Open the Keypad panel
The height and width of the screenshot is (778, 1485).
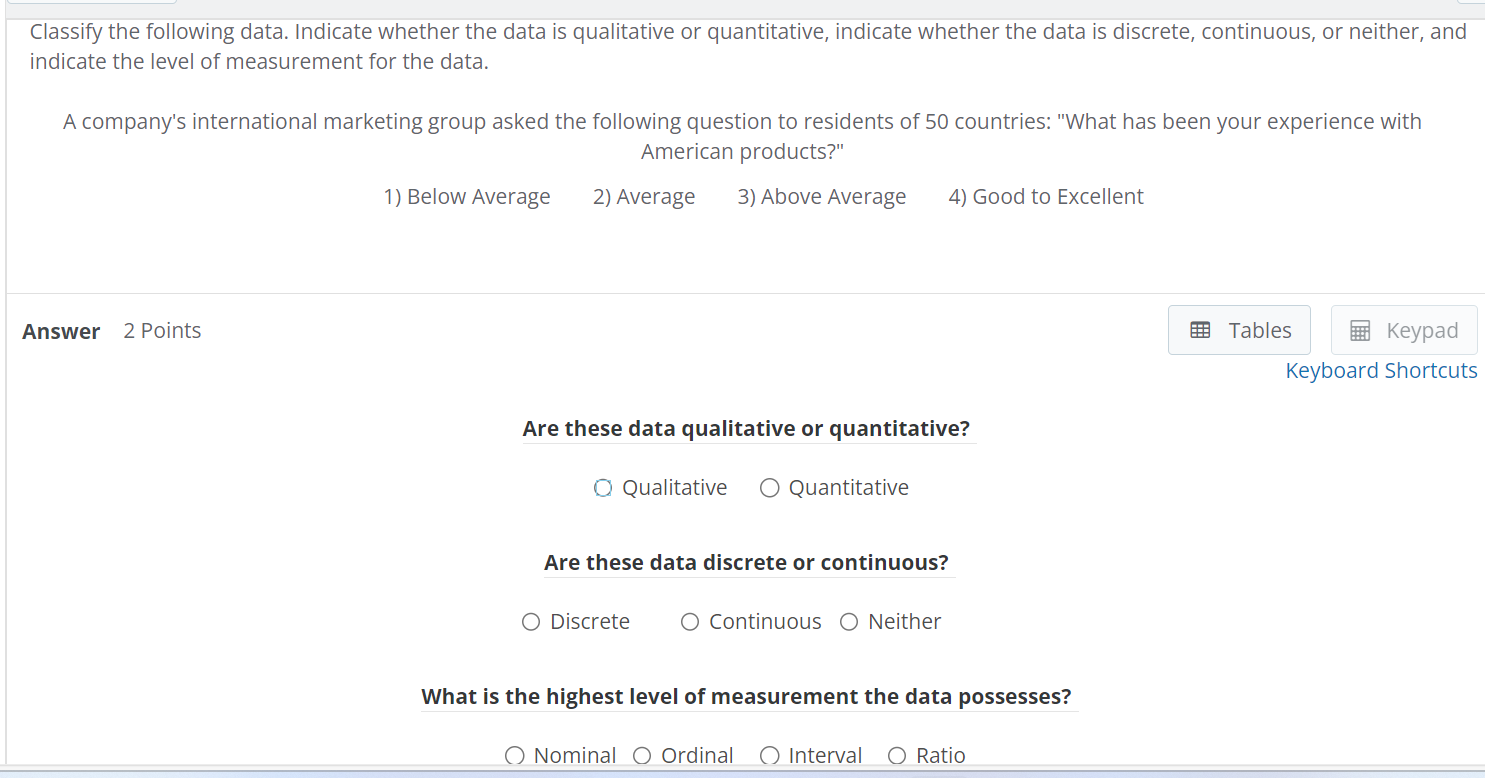click(1404, 330)
